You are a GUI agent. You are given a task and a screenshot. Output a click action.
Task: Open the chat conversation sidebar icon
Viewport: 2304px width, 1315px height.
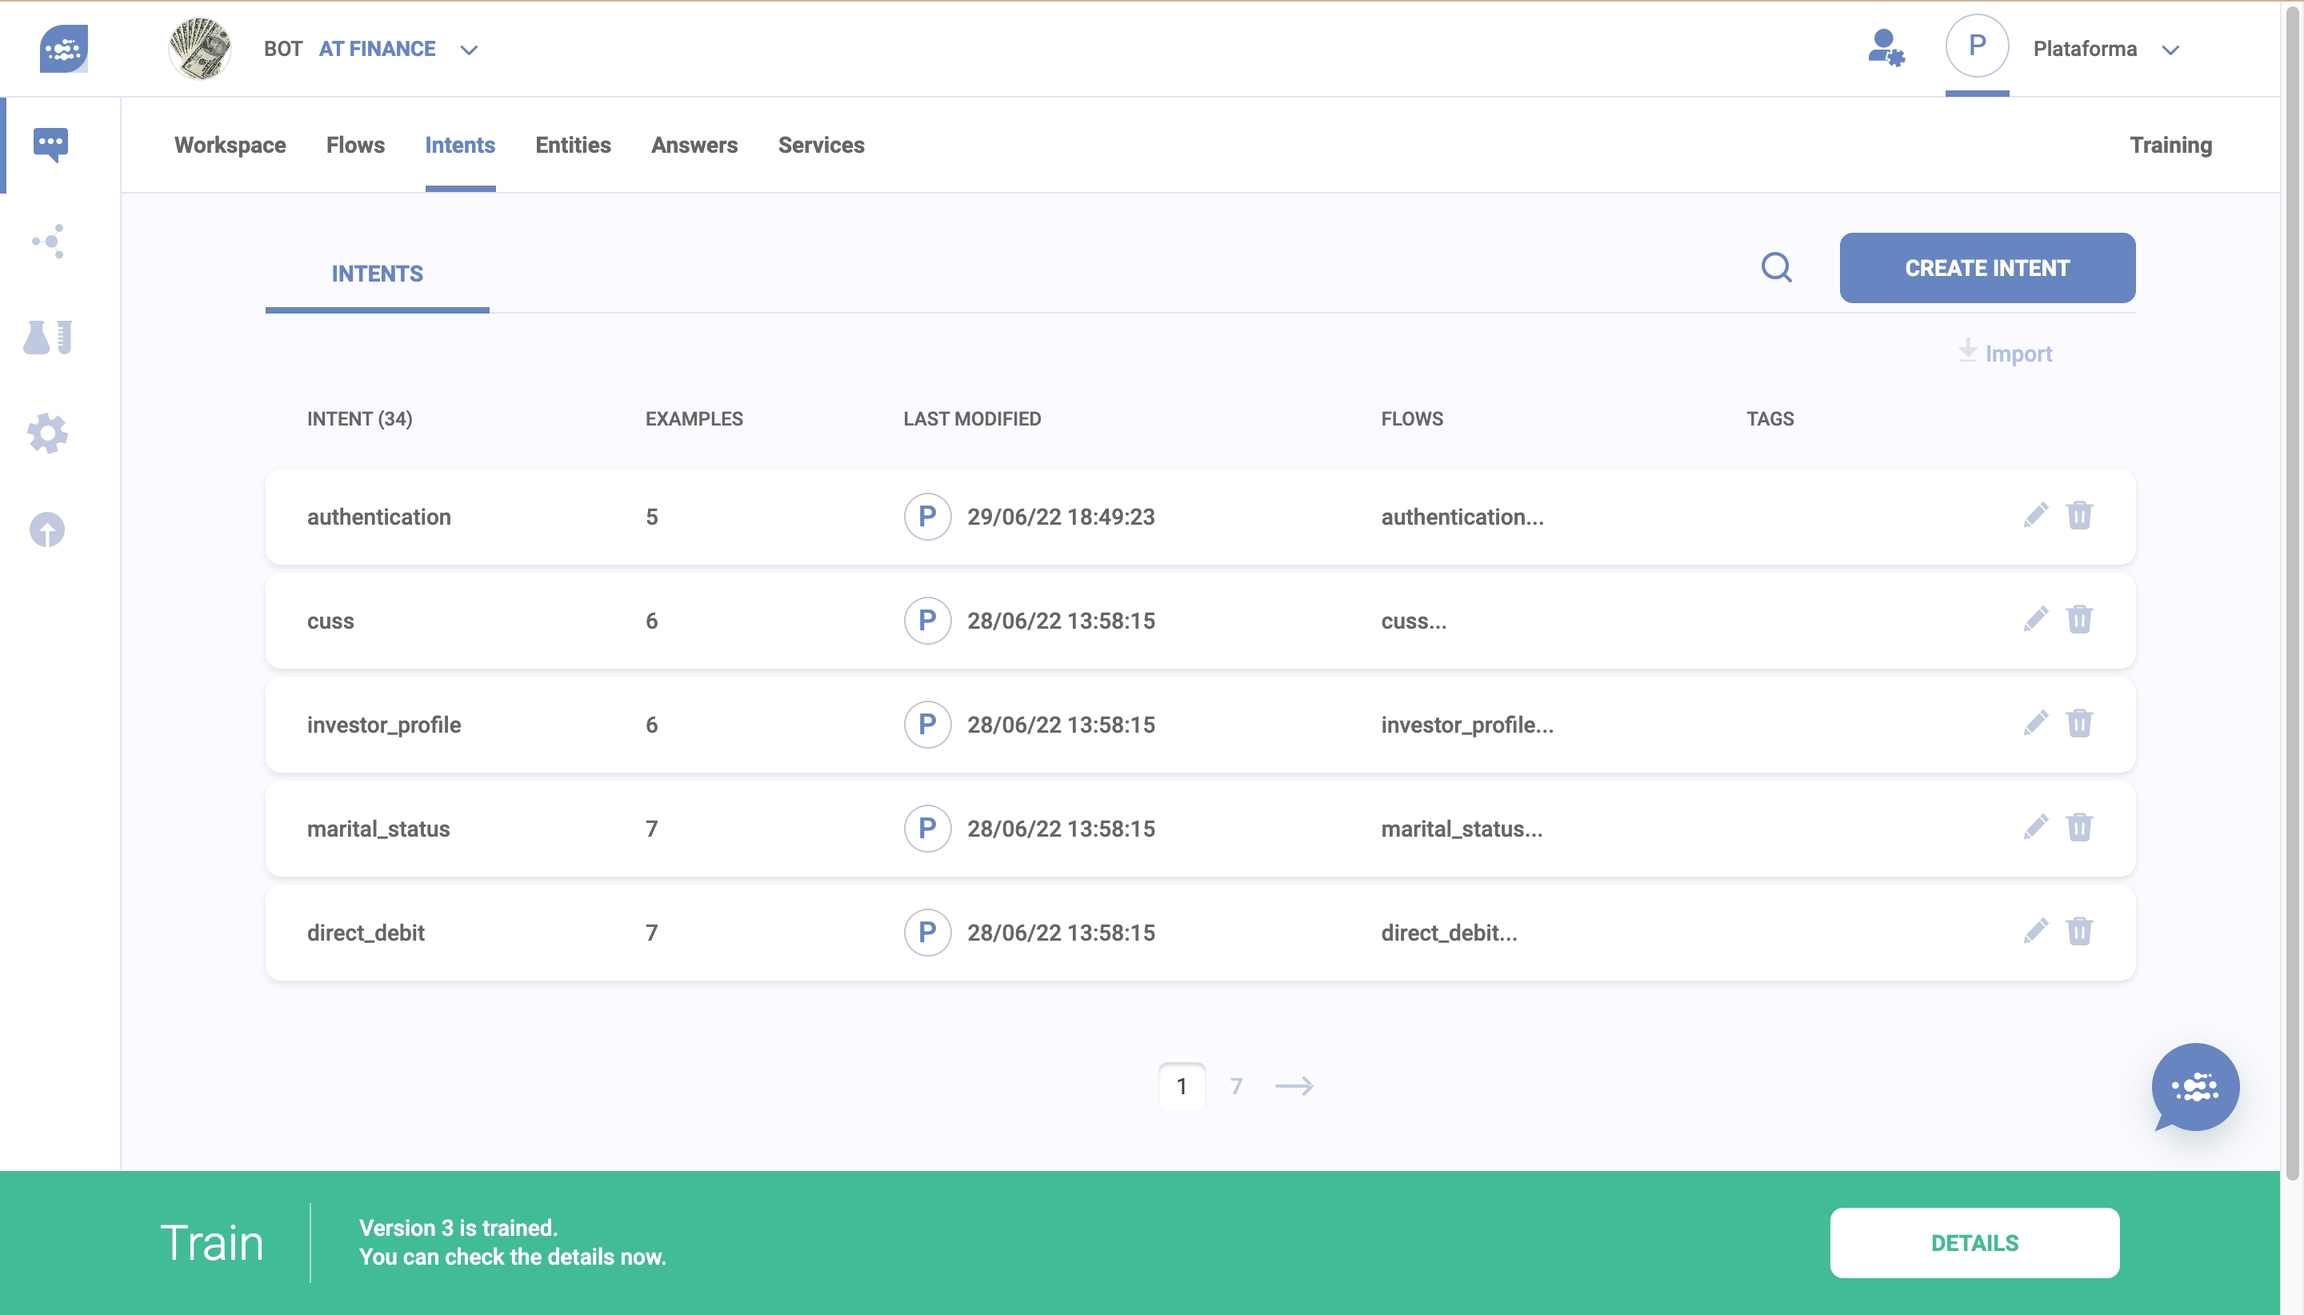pos(50,144)
